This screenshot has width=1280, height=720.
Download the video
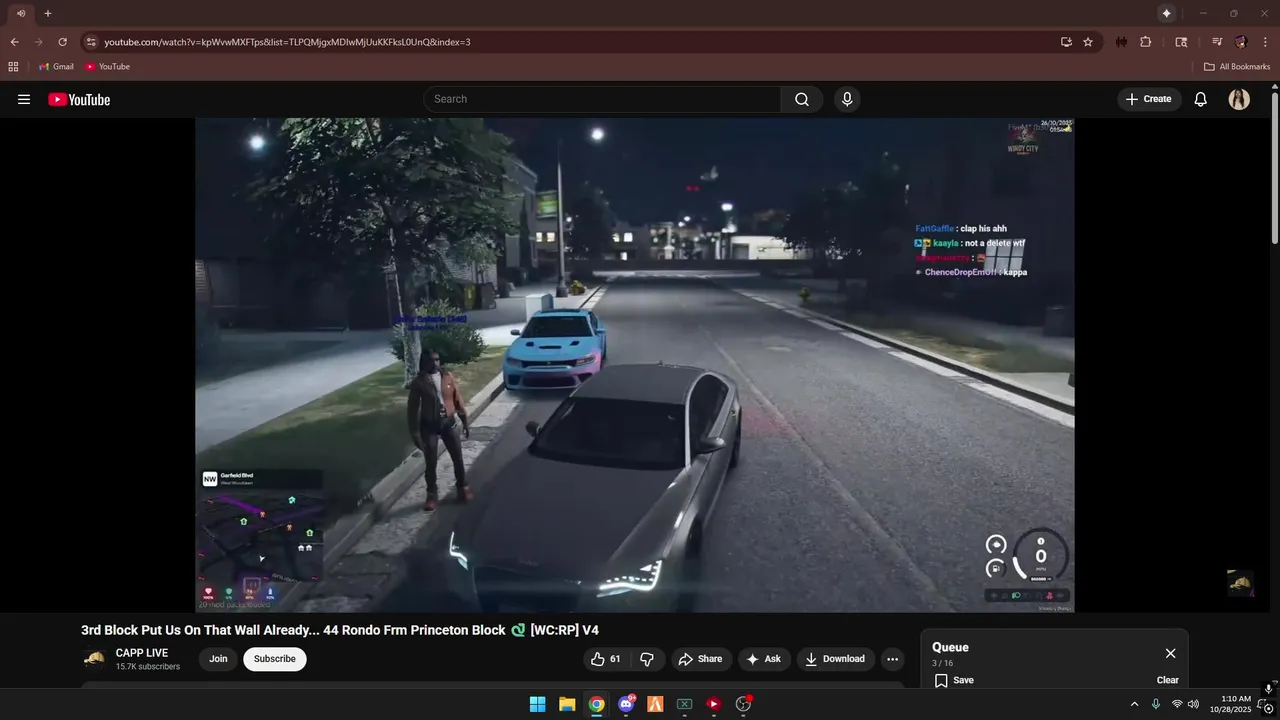click(836, 659)
